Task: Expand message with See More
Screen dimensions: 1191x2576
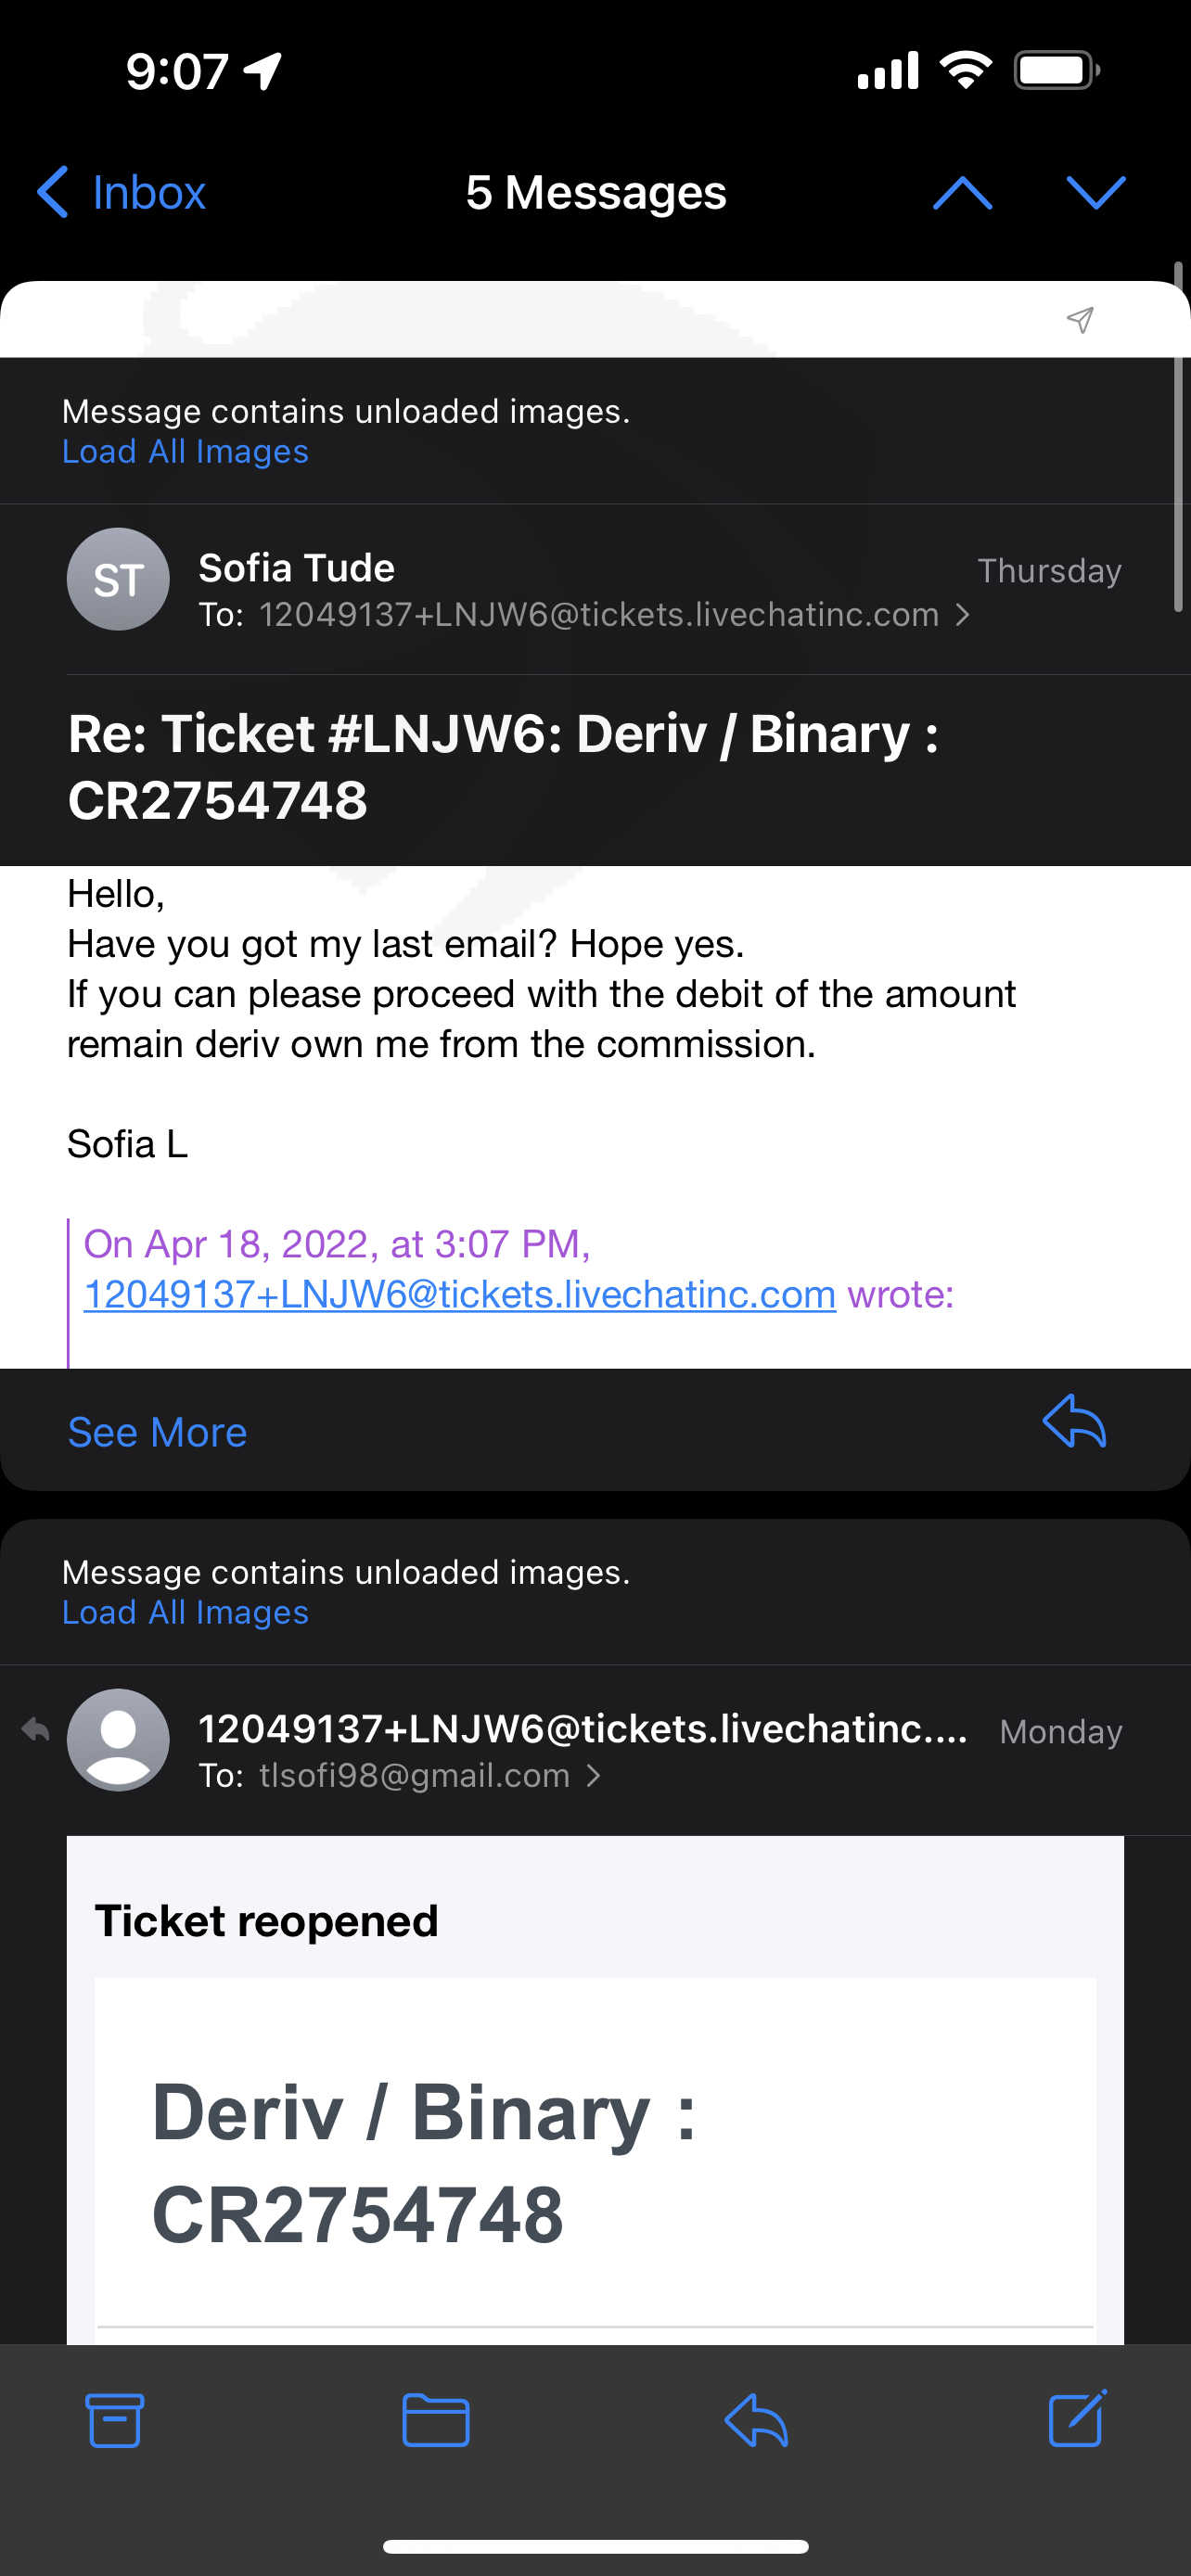Action: tap(157, 1432)
